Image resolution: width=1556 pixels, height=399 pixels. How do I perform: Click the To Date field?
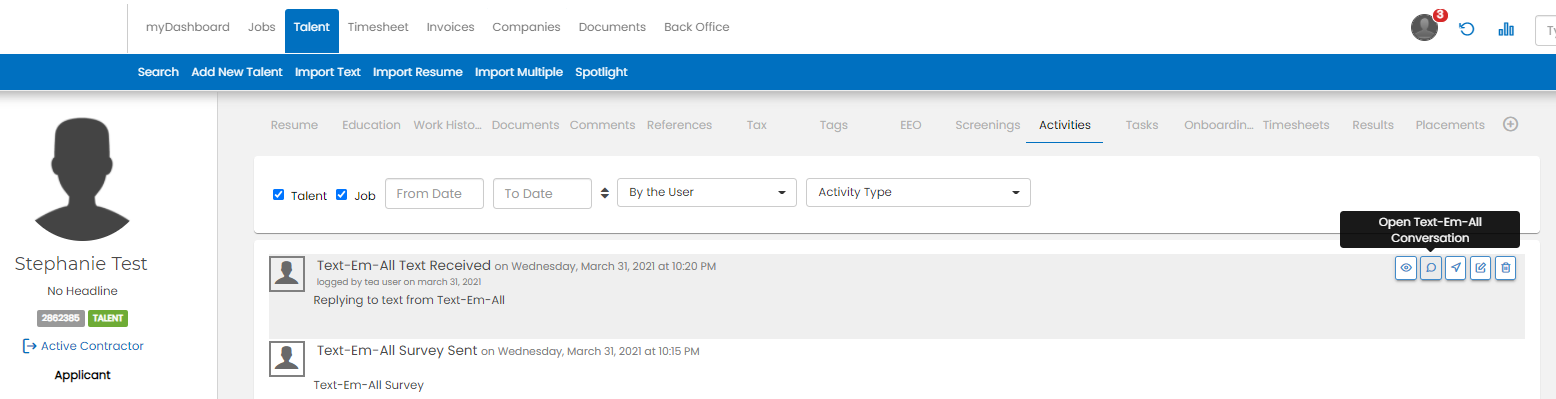point(542,193)
